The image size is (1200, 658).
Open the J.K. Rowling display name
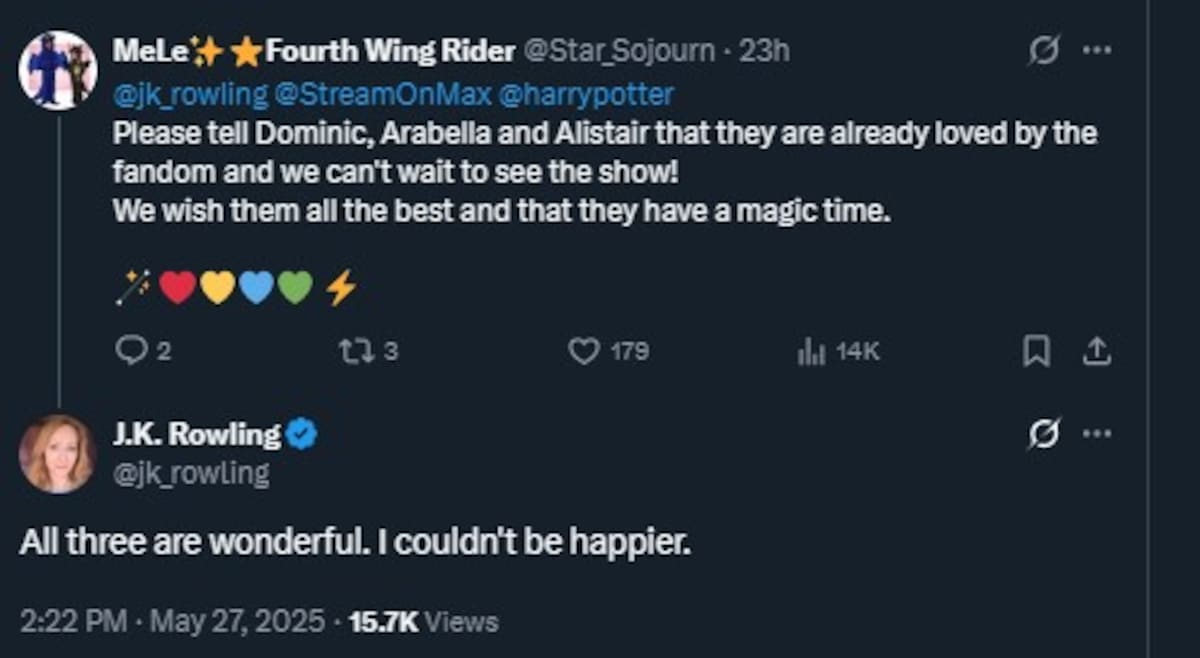197,434
